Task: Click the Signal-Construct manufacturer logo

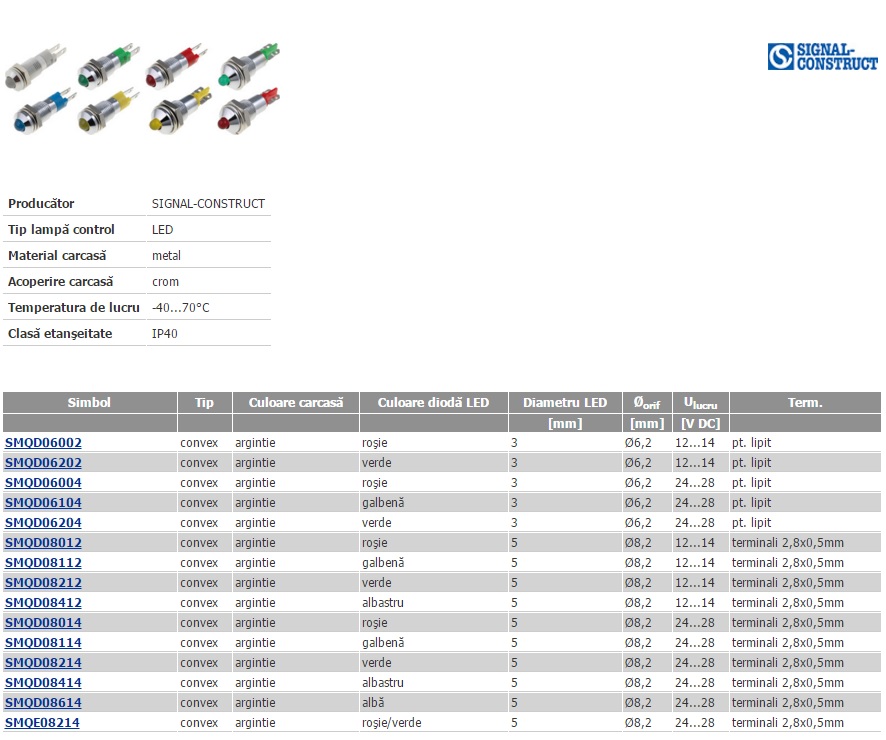Action: pyautogui.click(x=823, y=56)
